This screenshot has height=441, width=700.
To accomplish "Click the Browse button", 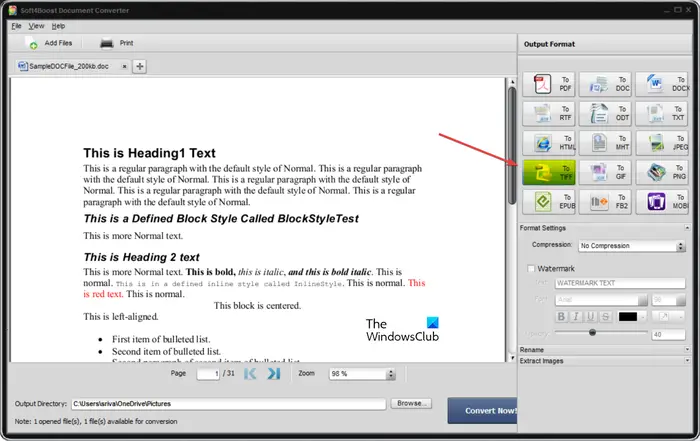I will [x=411, y=403].
